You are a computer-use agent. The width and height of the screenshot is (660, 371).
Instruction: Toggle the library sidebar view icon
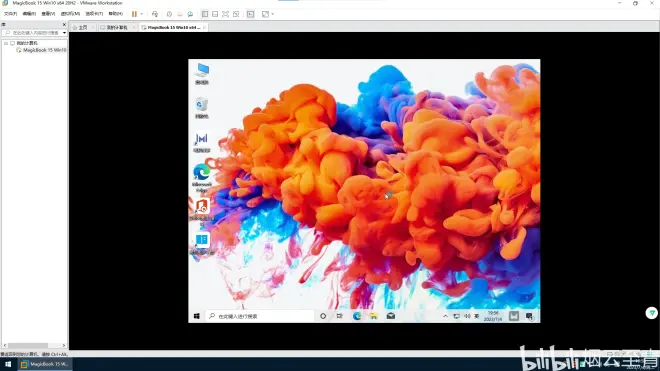tap(205, 14)
